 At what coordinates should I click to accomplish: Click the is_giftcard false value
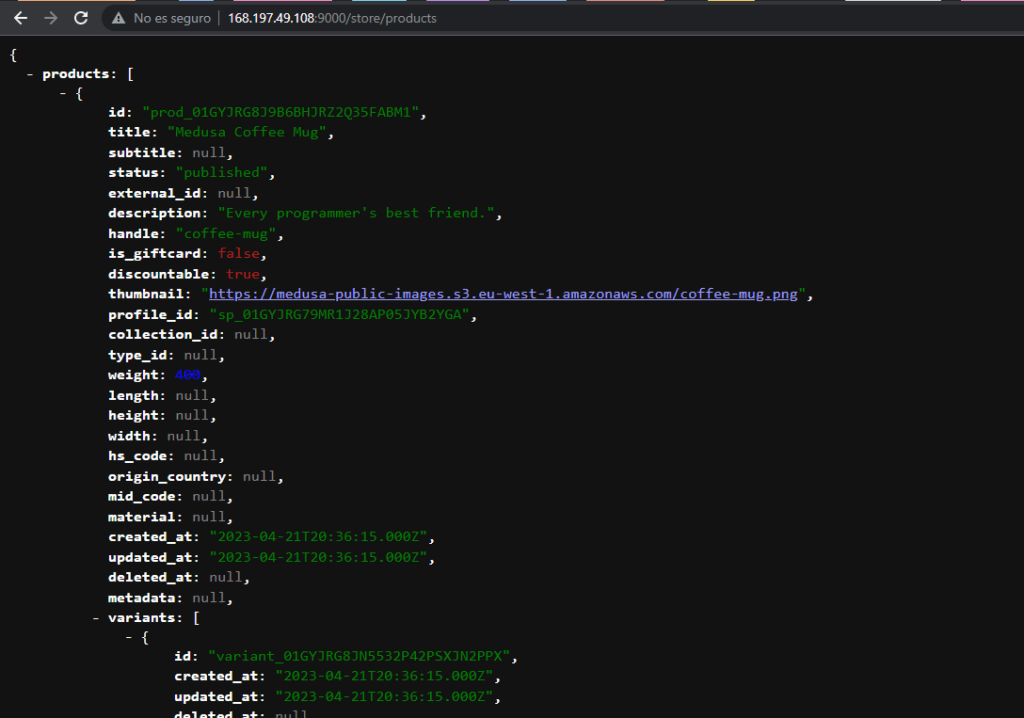coord(238,253)
